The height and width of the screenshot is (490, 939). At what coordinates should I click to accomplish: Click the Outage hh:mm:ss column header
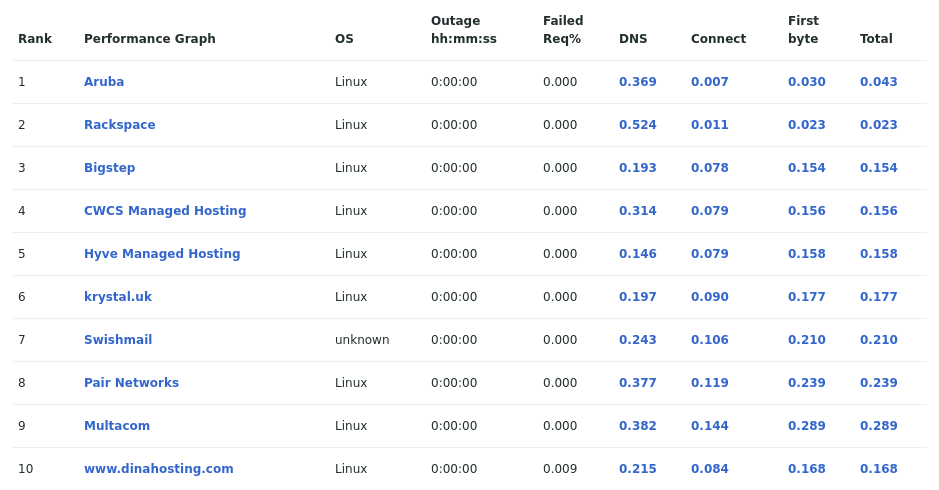pyautogui.click(x=464, y=30)
